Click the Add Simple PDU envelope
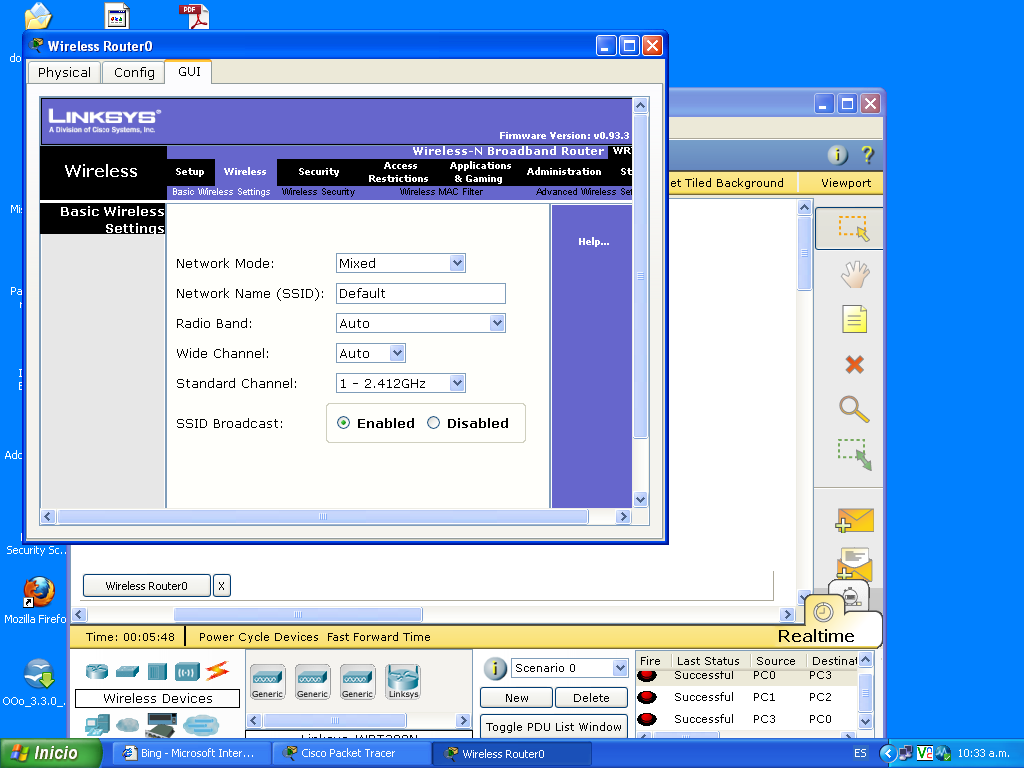The image size is (1024, 768). tap(854, 520)
